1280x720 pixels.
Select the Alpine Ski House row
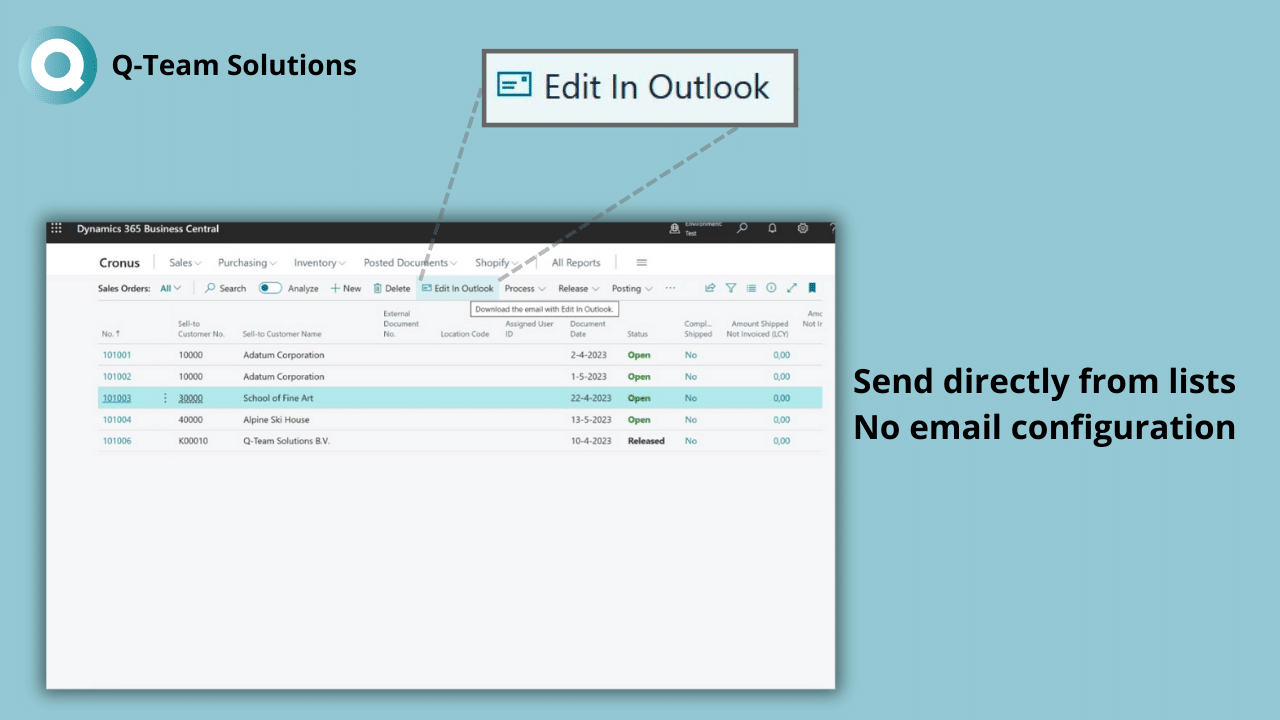pos(276,420)
